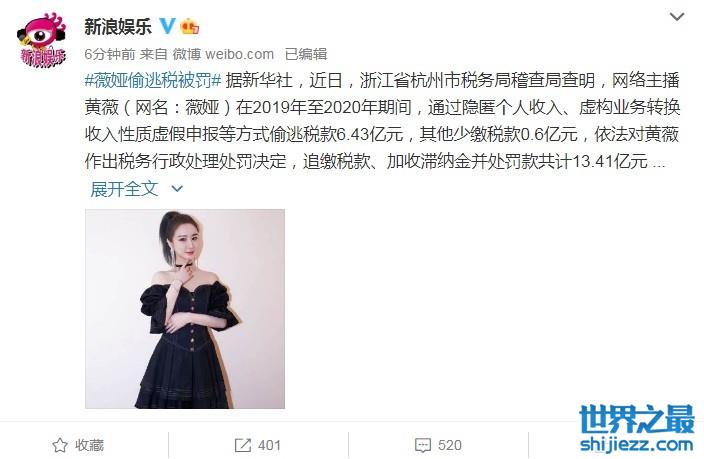The width and height of the screenshot is (704, 459).
Task: Follow the 微博 weibo.com source link
Action: (223, 54)
